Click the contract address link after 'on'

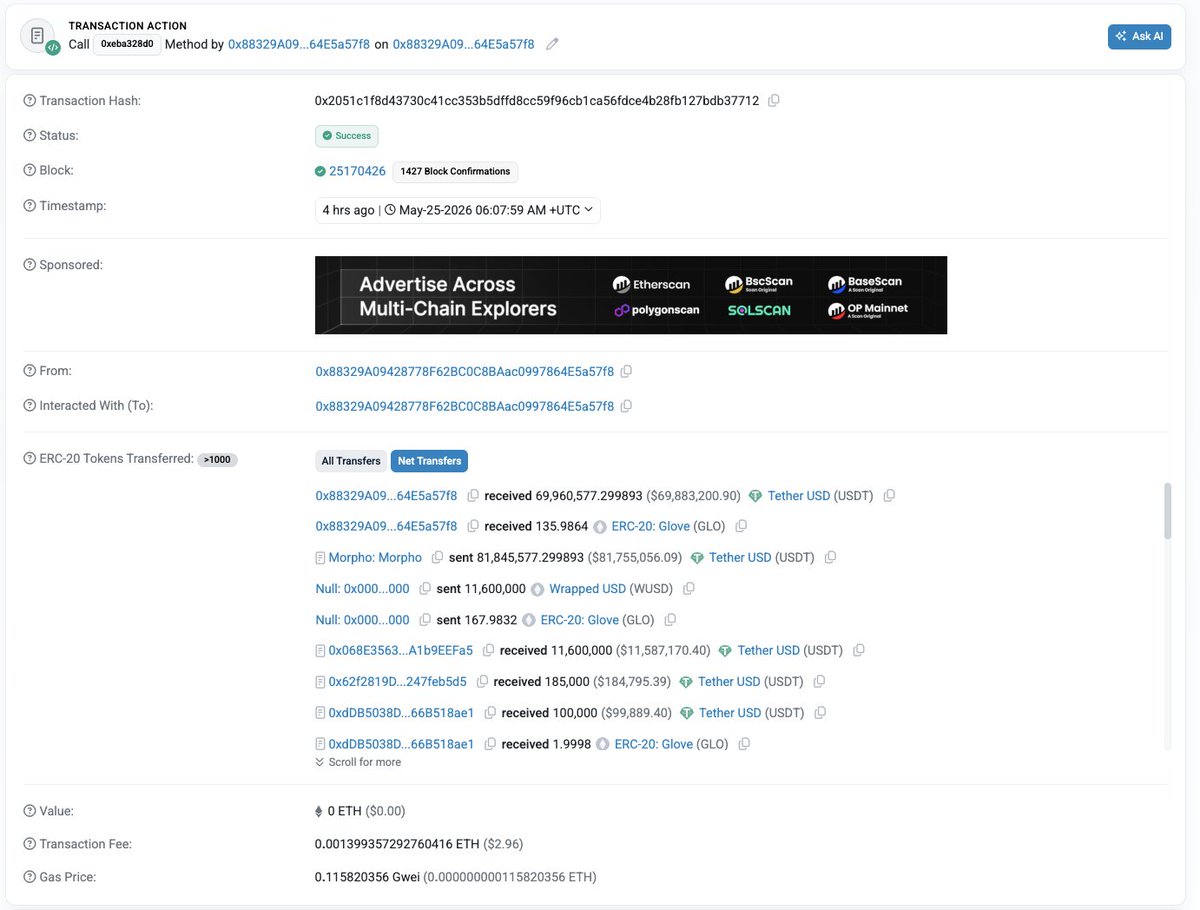point(464,44)
